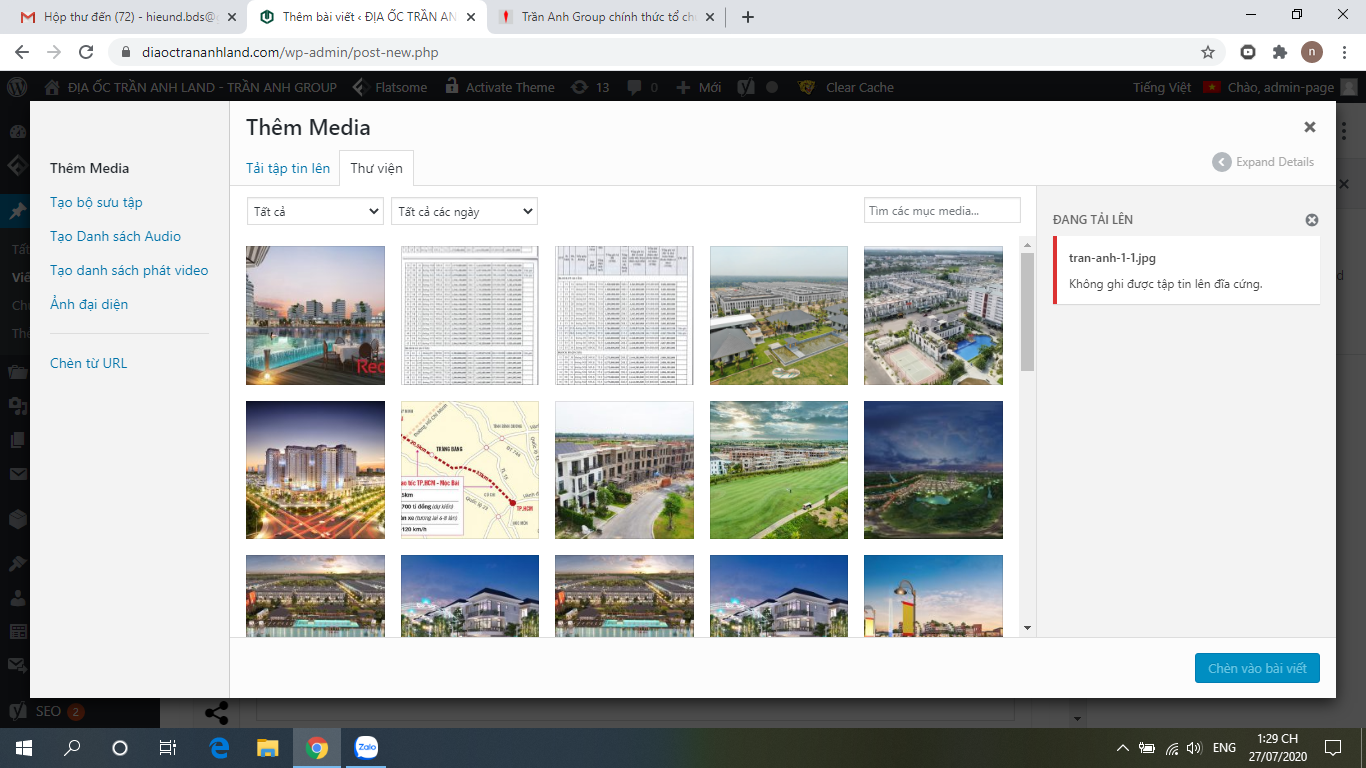Open Task View on the taskbar
Screen dimensions: 1366x768
click(168, 748)
